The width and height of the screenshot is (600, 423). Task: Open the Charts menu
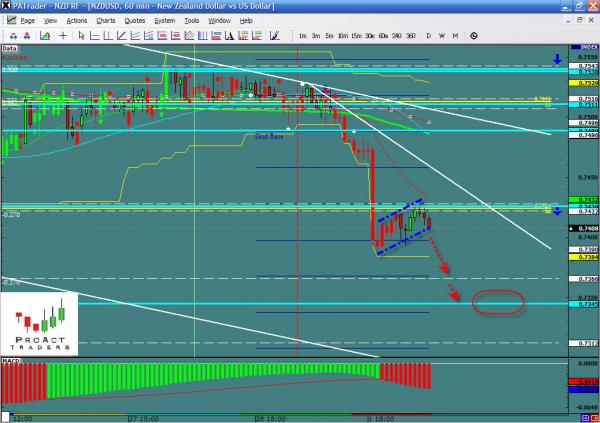(x=108, y=19)
